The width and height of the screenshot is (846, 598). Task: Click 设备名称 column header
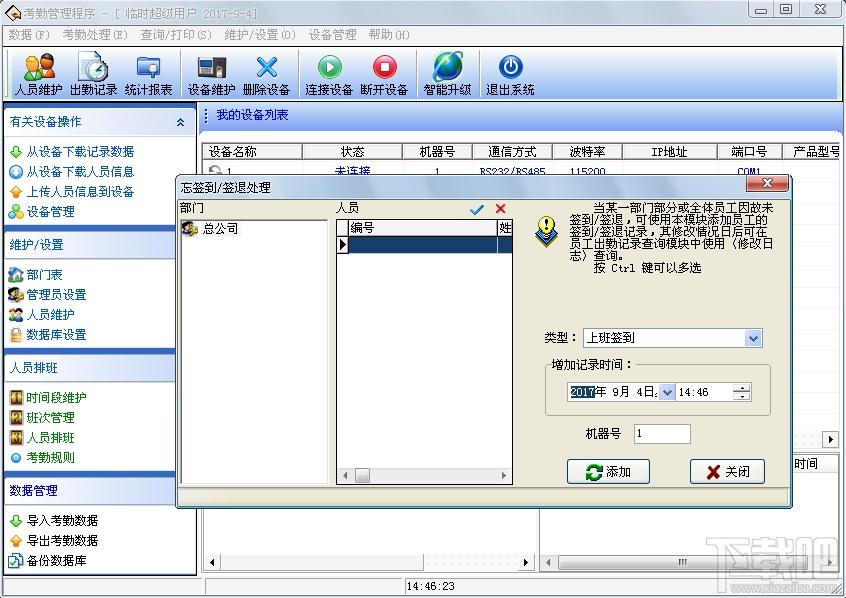pyautogui.click(x=253, y=152)
